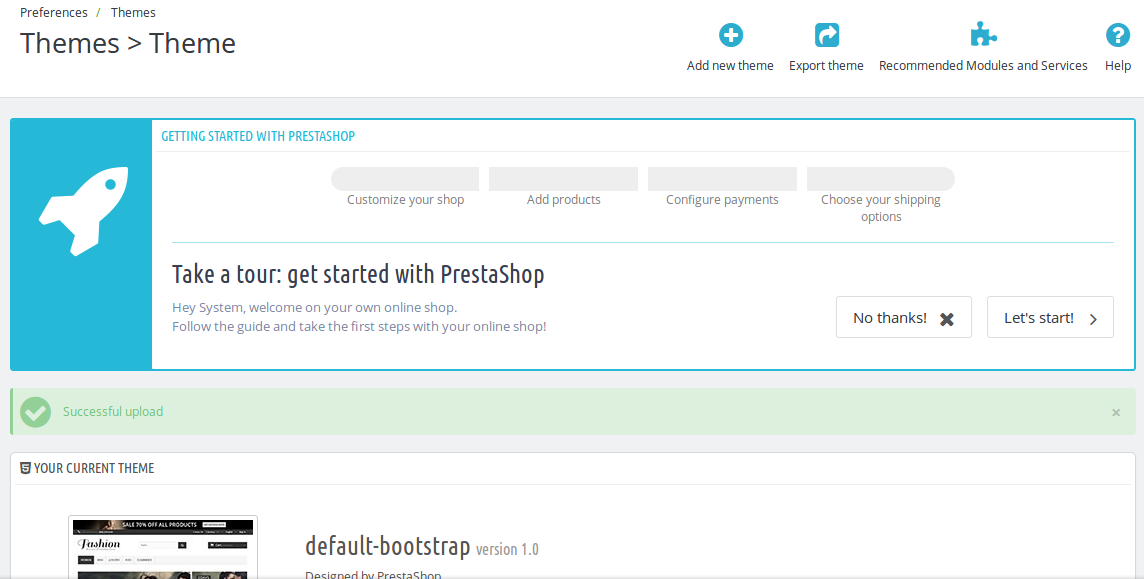Viewport: 1144px width, 579px height.
Task: Go to Preferences breadcrumb
Action: coord(54,12)
